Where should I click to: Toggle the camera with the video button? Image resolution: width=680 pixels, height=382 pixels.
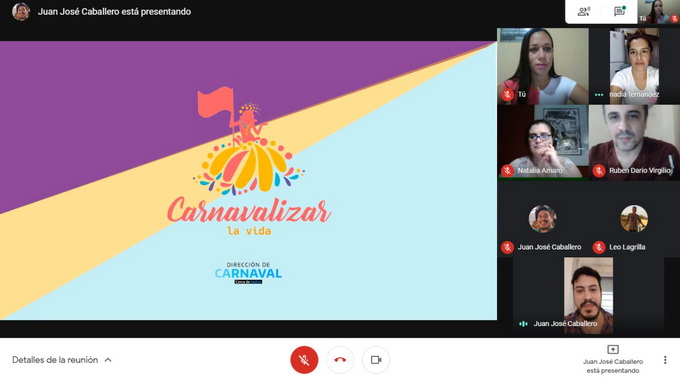coord(376,359)
